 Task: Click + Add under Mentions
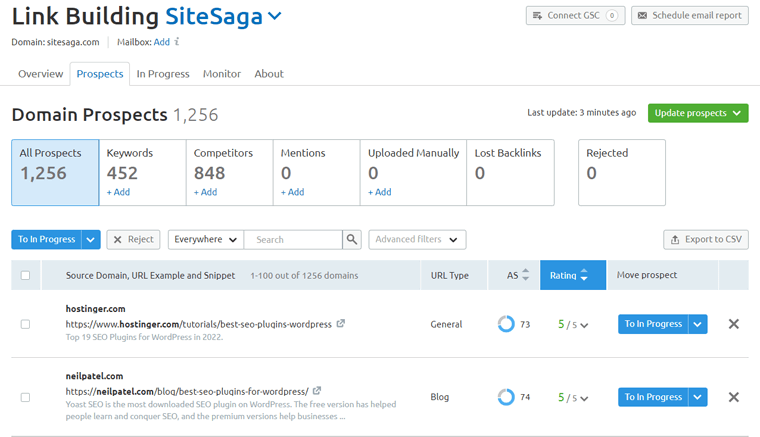[x=292, y=192]
